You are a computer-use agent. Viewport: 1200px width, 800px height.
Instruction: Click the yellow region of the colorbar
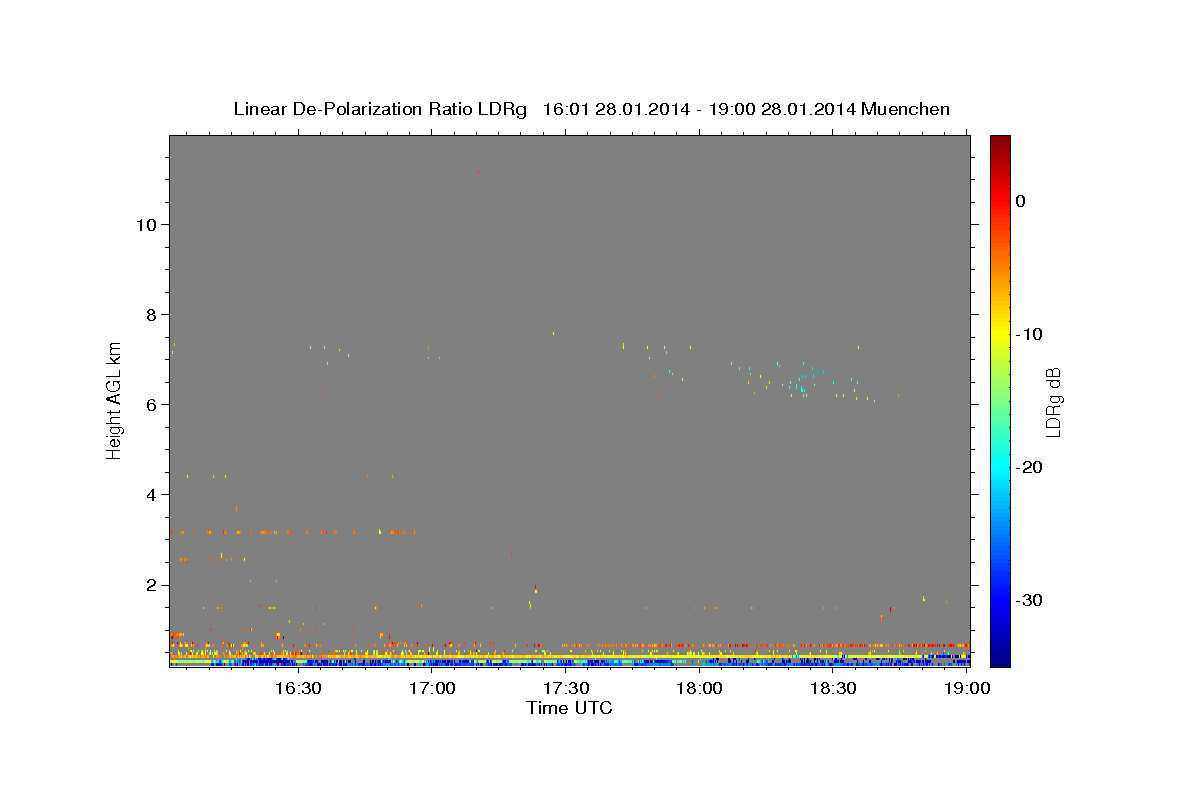(x=1000, y=334)
